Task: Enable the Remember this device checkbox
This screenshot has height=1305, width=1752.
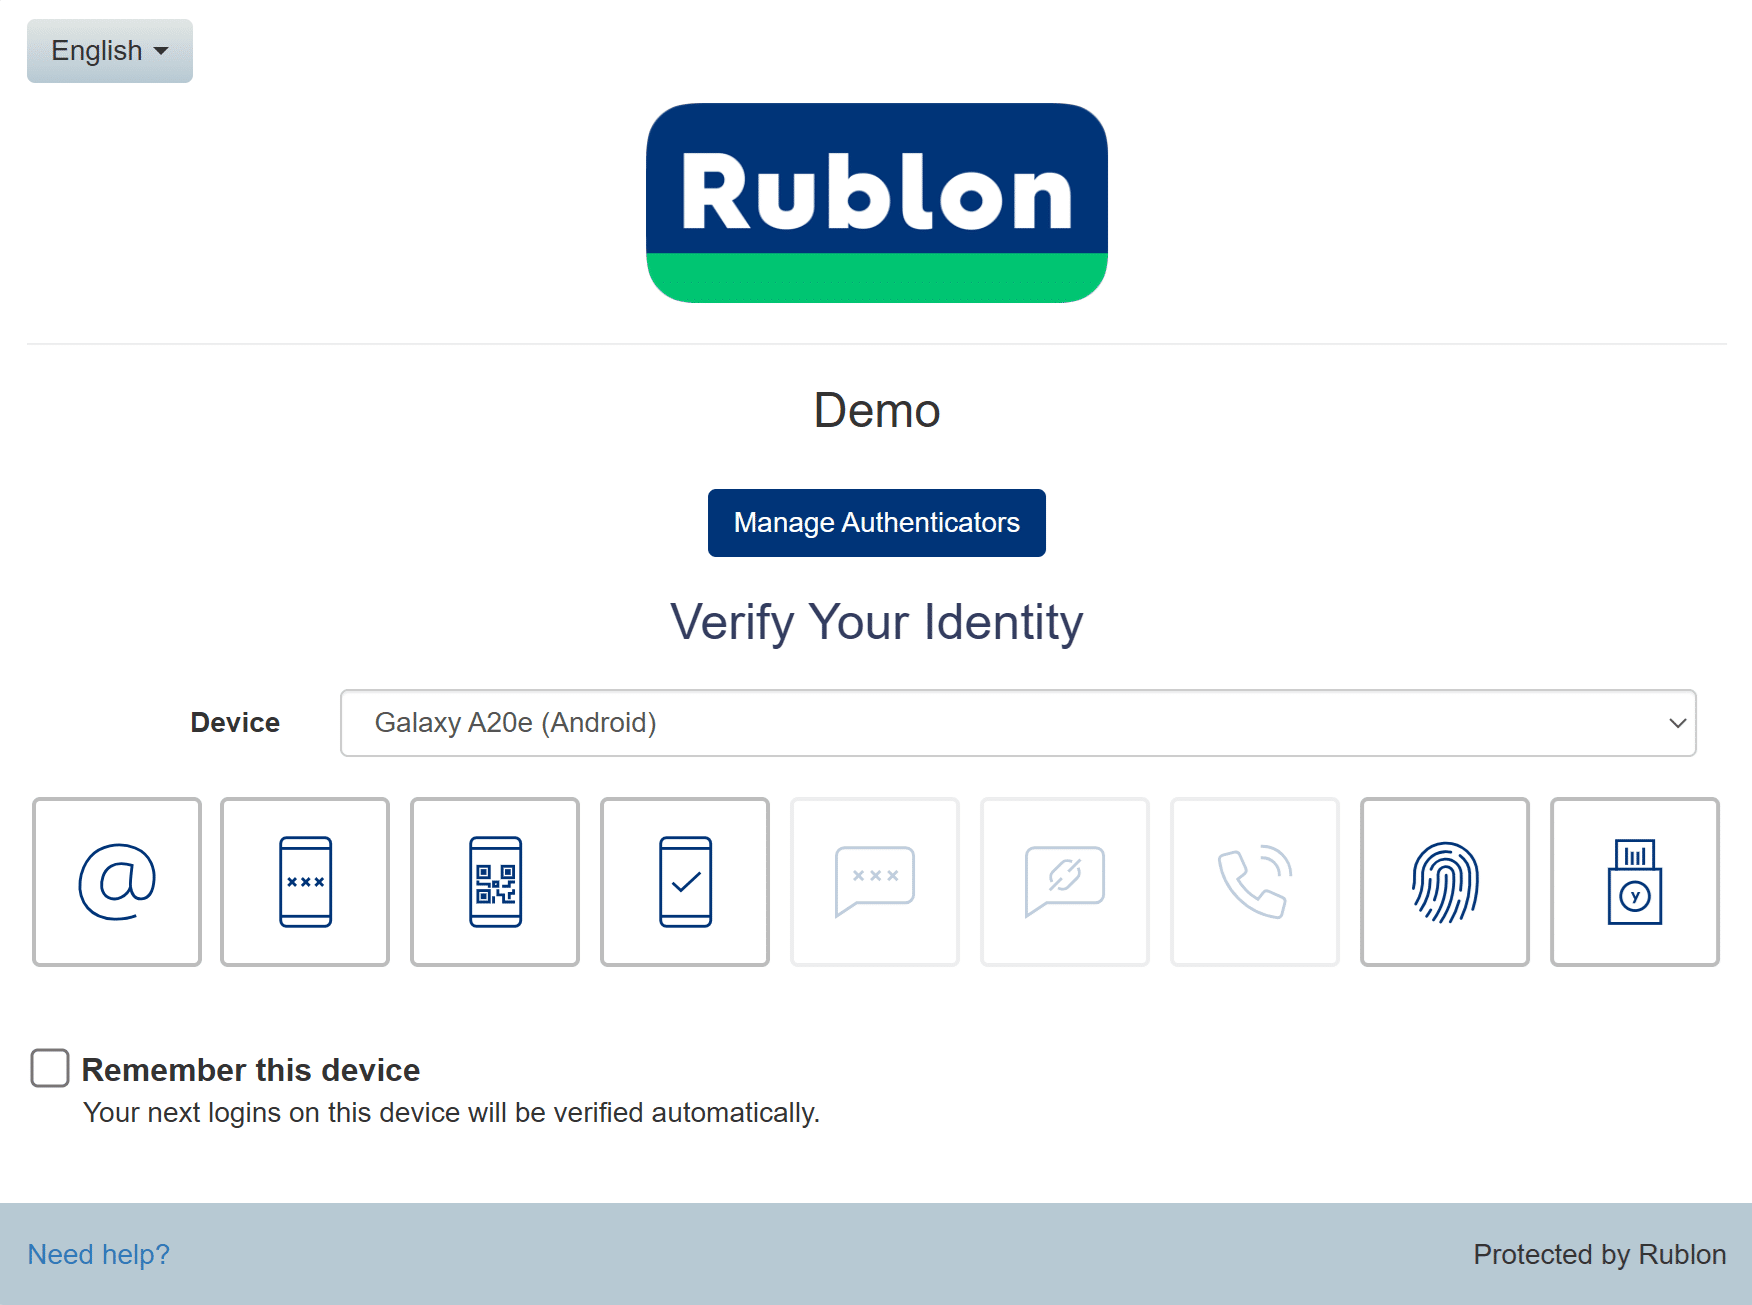Action: click(x=50, y=1068)
